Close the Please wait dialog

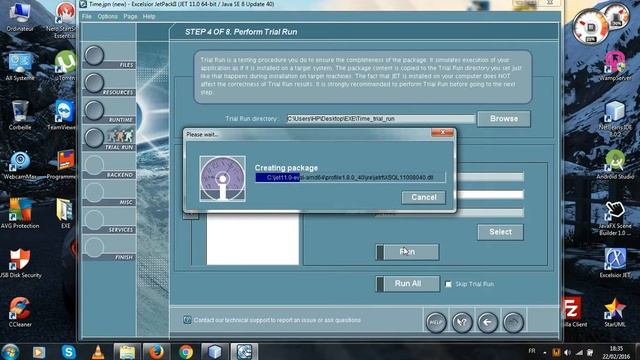pyautogui.click(x=442, y=133)
